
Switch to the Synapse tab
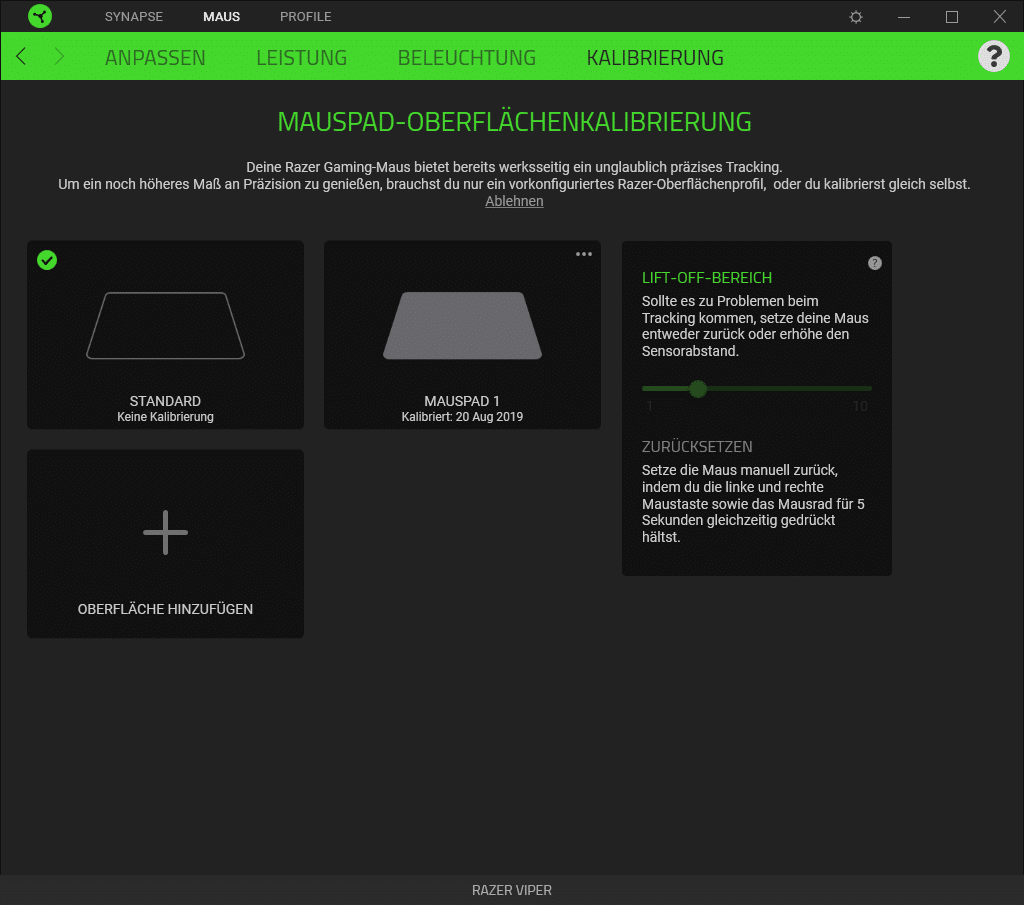[134, 17]
